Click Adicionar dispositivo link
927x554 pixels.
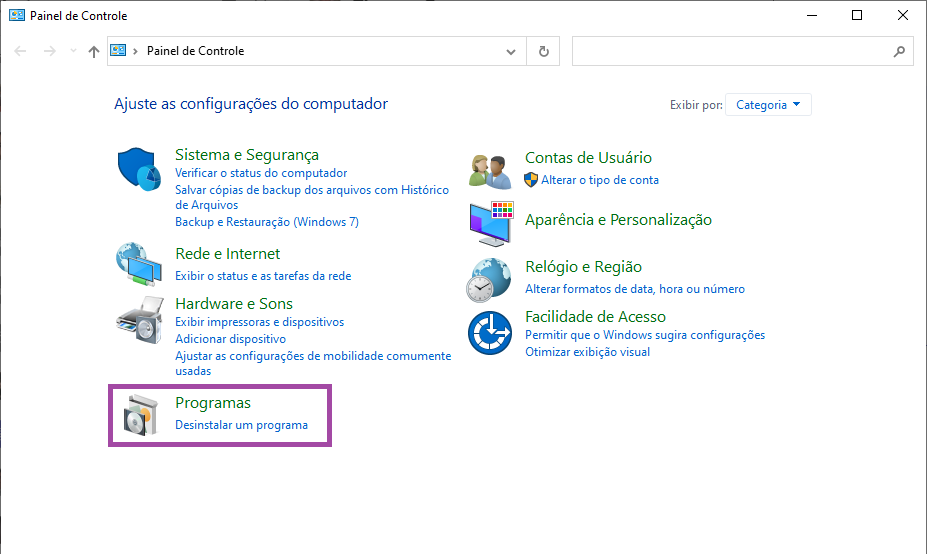(x=230, y=339)
